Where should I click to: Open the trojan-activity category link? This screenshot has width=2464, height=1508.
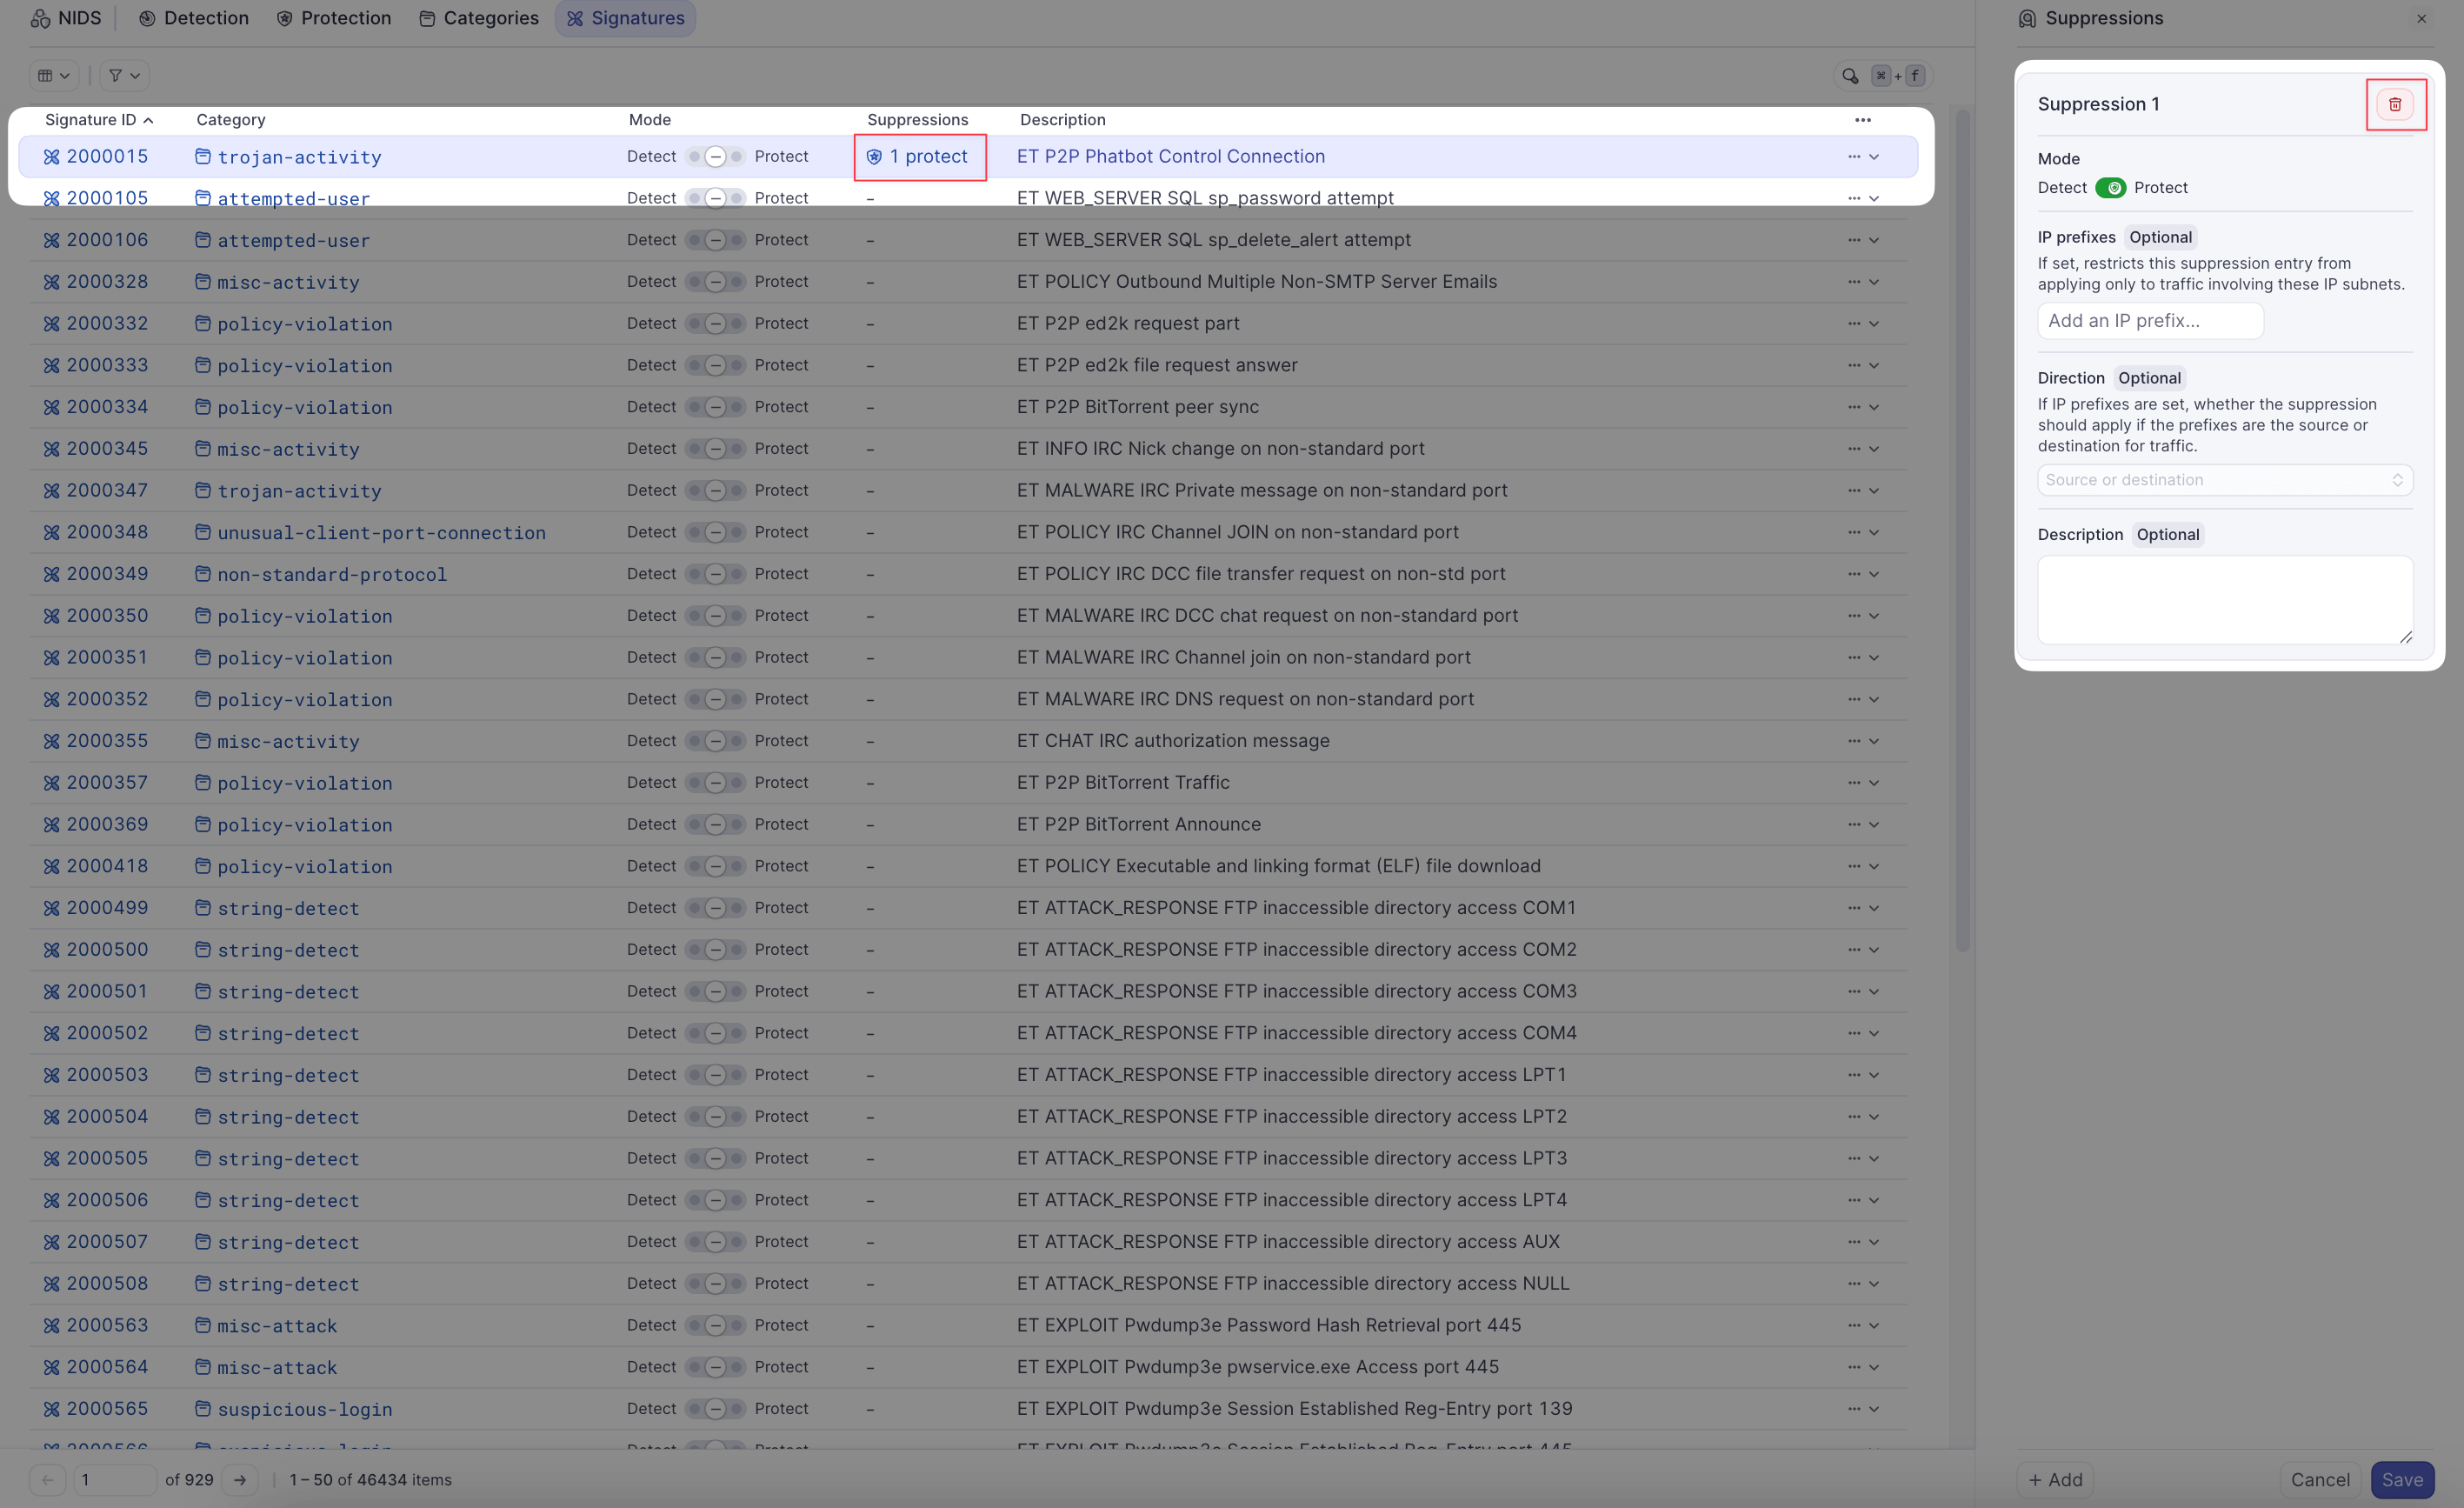(299, 157)
